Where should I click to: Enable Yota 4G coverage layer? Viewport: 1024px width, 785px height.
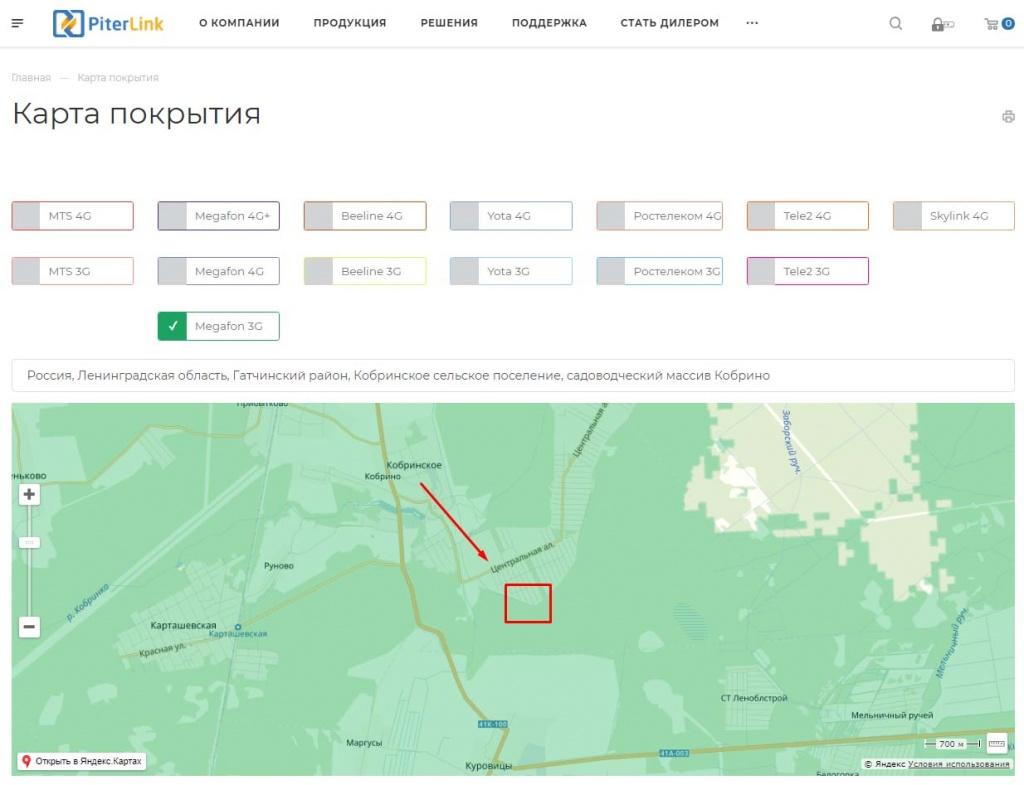511,216
